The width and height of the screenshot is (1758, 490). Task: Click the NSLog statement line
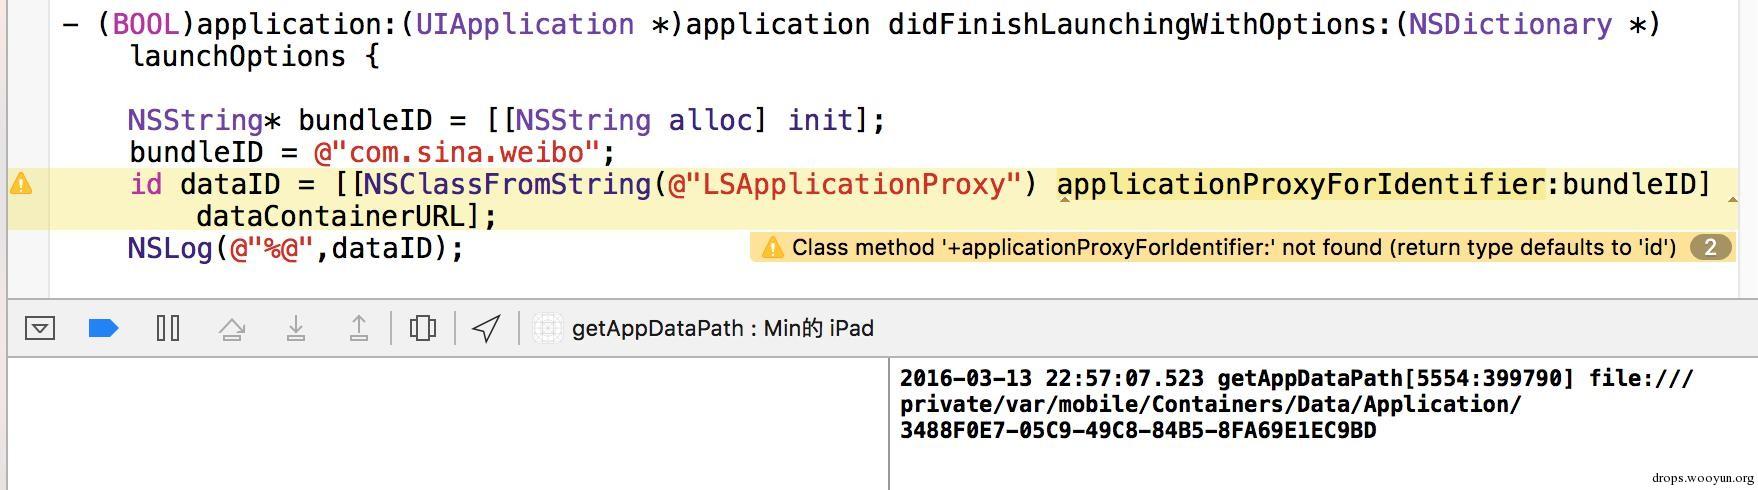click(296, 248)
